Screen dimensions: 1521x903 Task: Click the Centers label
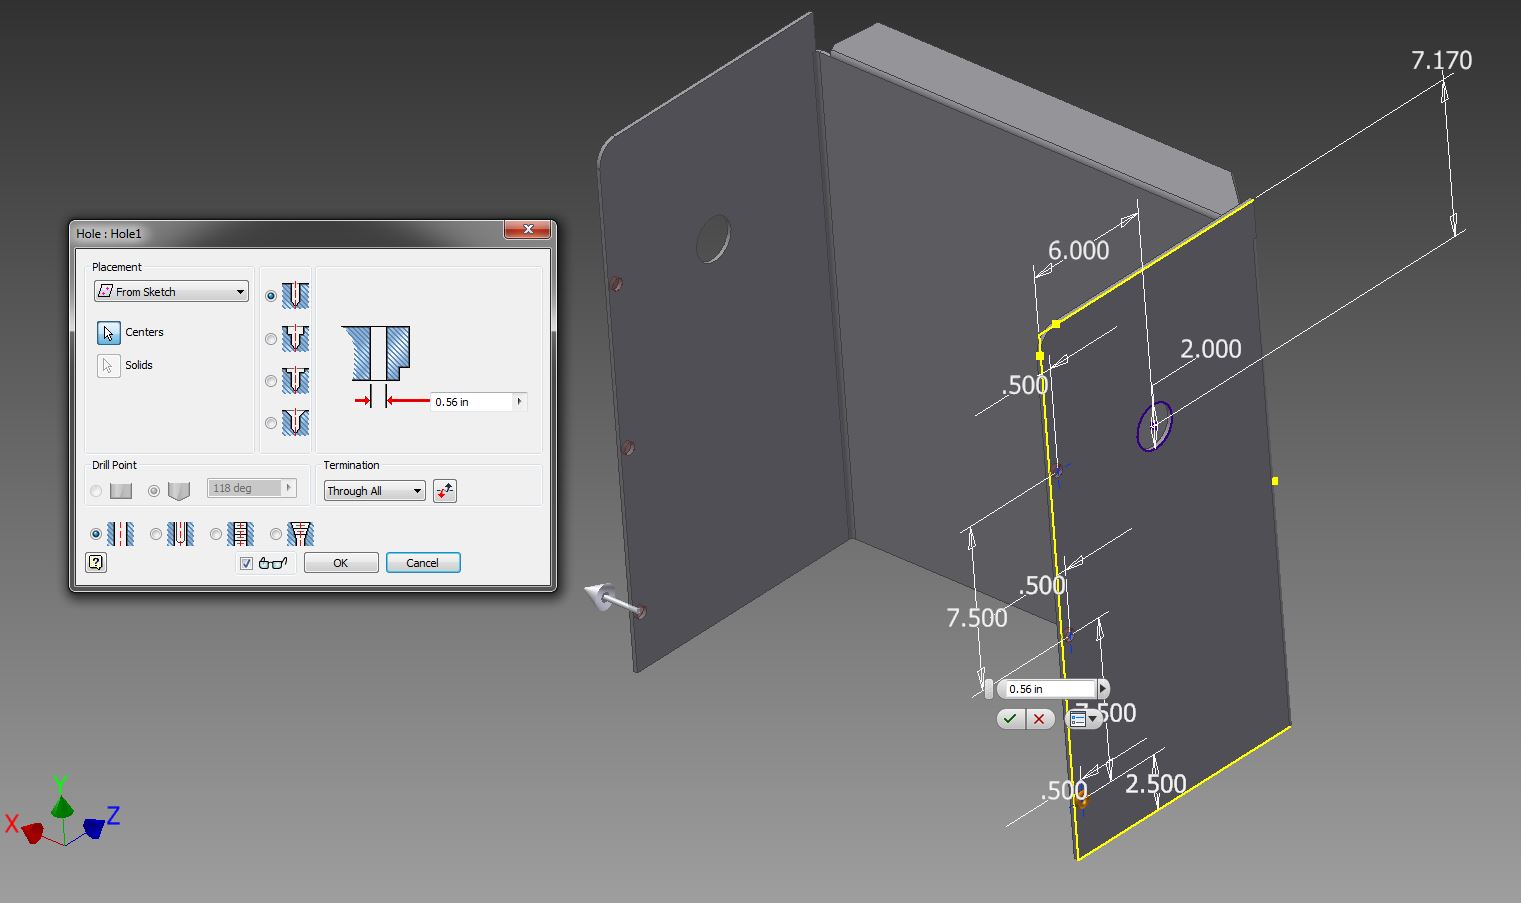click(x=144, y=332)
